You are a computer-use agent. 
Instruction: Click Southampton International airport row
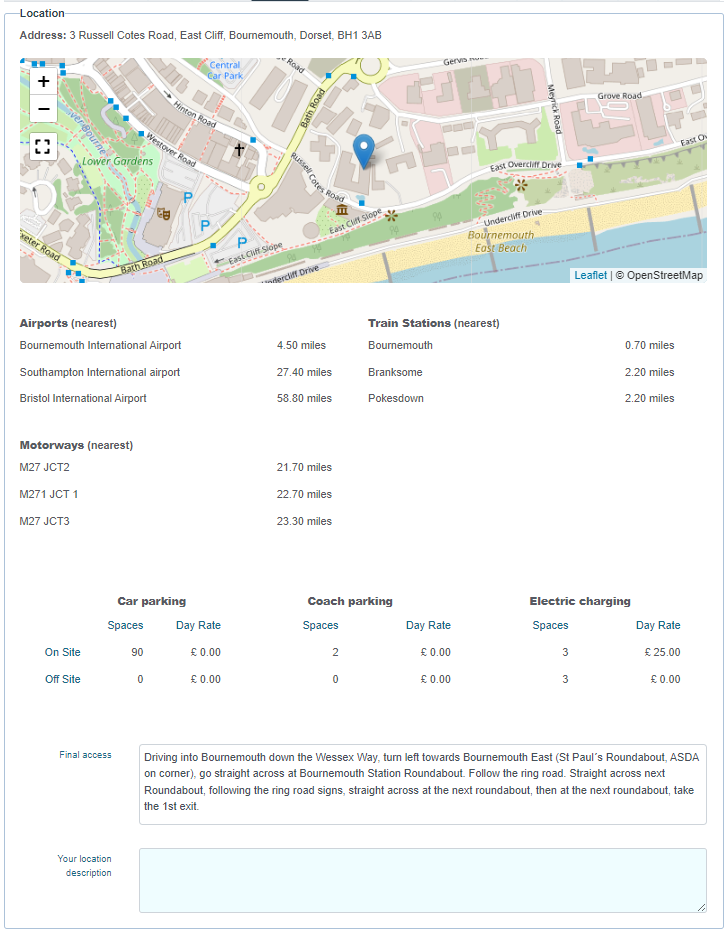100,372
